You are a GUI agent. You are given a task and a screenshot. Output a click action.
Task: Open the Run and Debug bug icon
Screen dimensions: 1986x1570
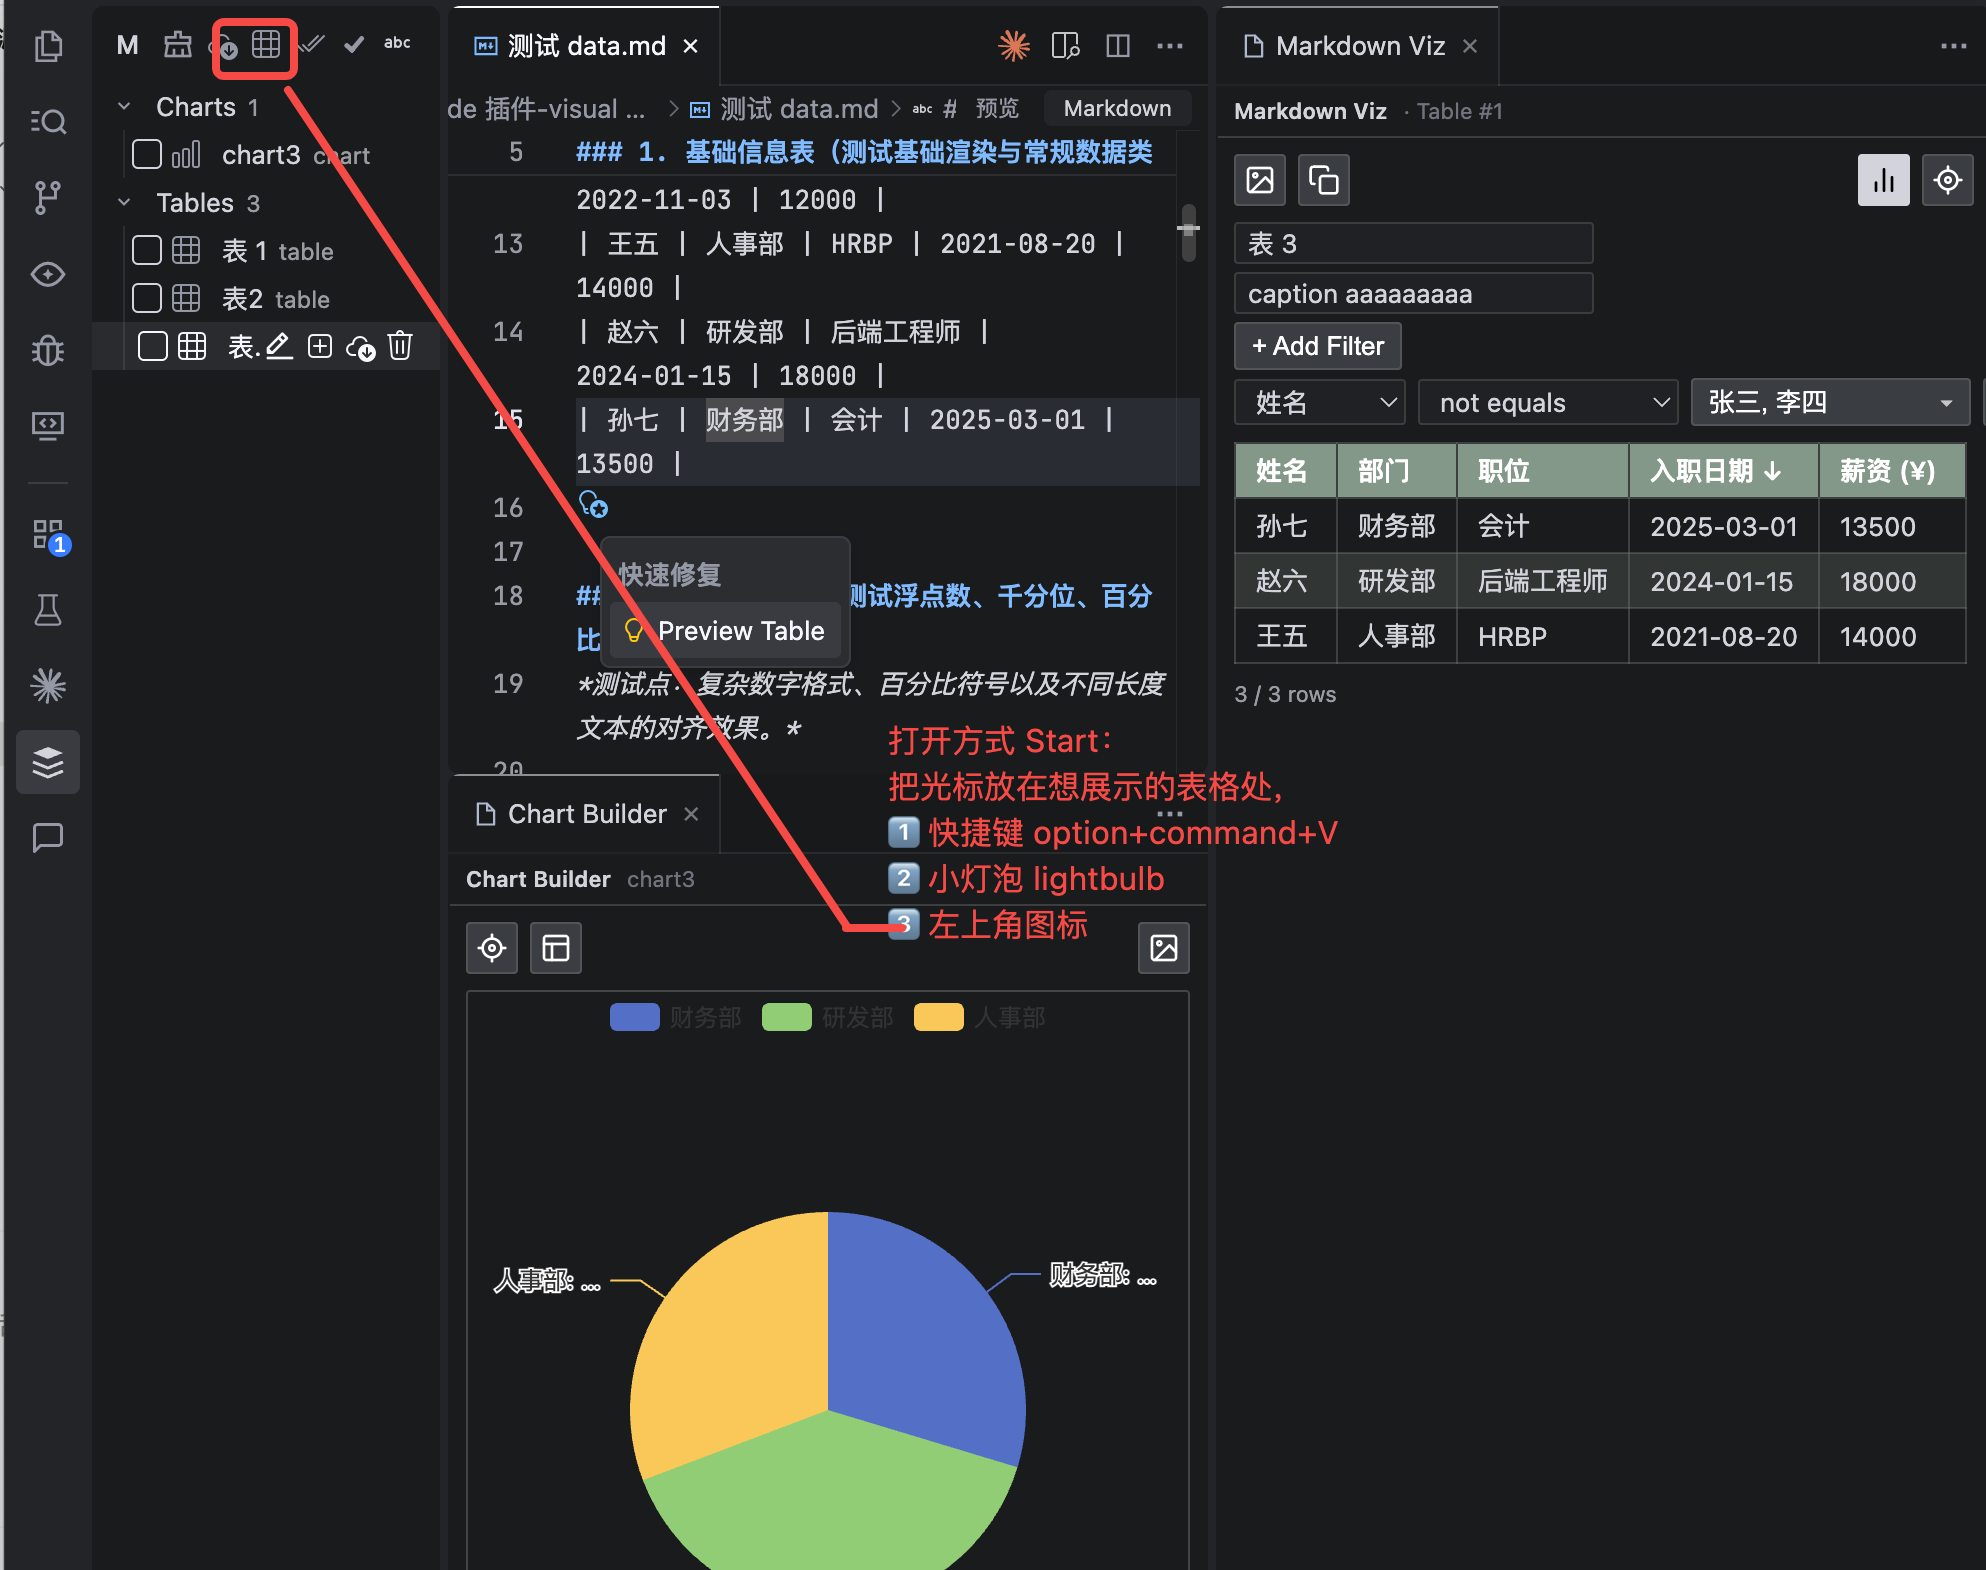click(x=48, y=350)
